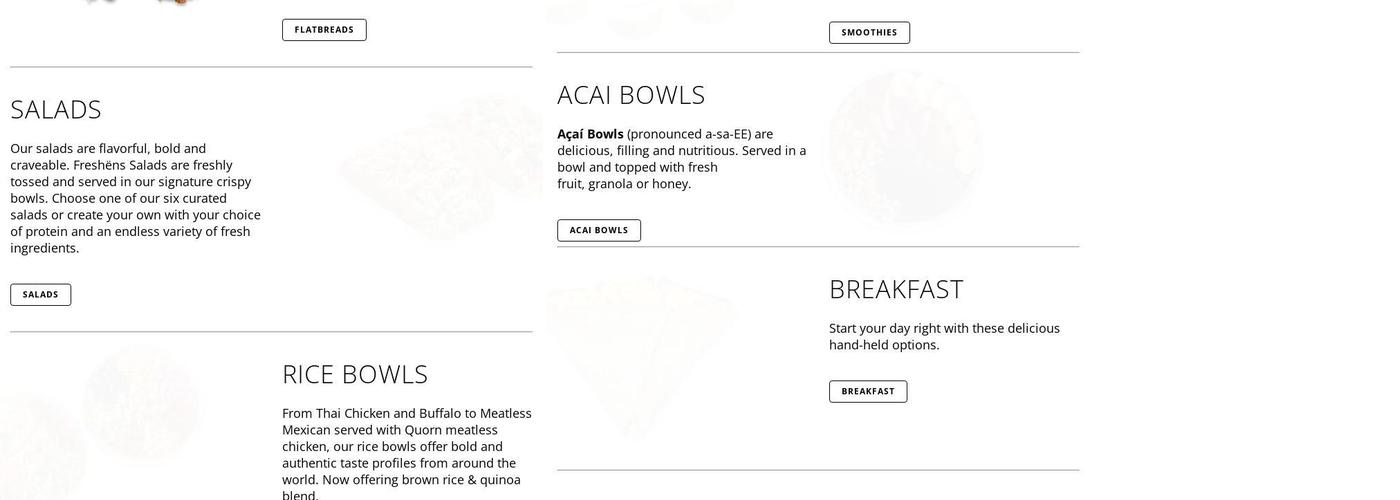The height and width of the screenshot is (500, 1400).
Task: Click the bold "Açaí Bowls" text
Action: coord(590,134)
